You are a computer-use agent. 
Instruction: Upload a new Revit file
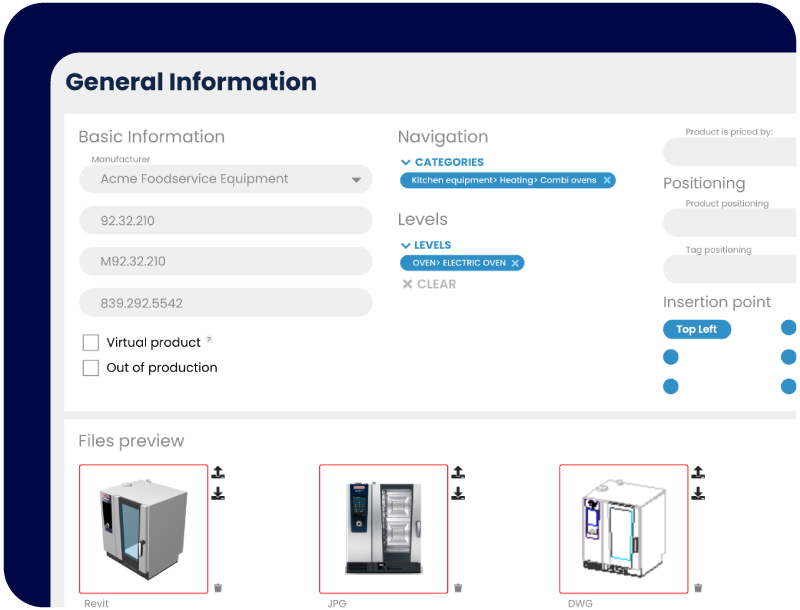click(x=218, y=472)
